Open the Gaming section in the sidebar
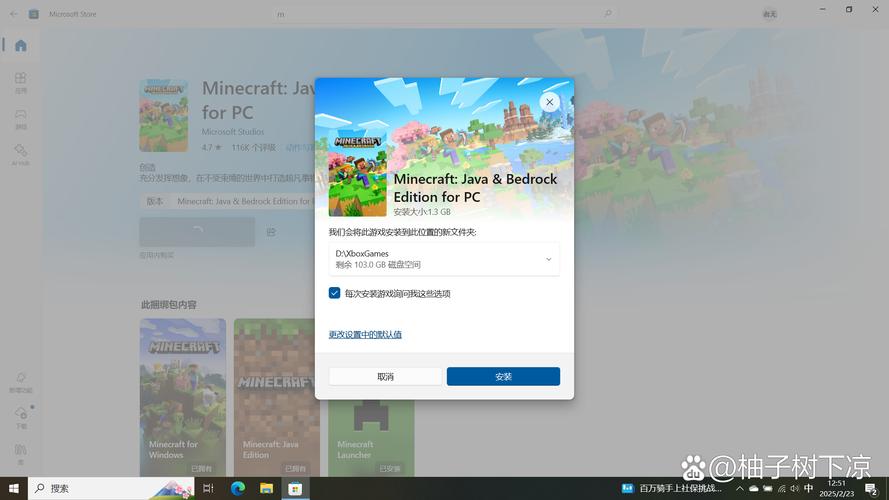Screen dimensions: 889x500 pos(21,118)
